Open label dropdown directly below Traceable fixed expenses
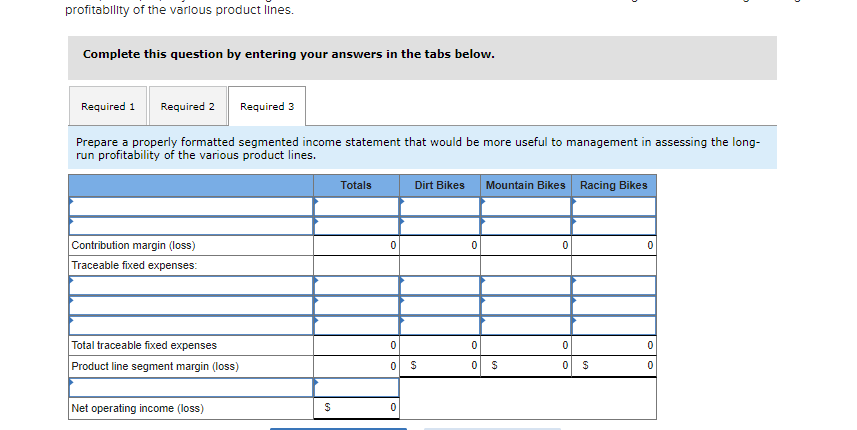The image size is (857, 430). pyautogui.click(x=191, y=285)
